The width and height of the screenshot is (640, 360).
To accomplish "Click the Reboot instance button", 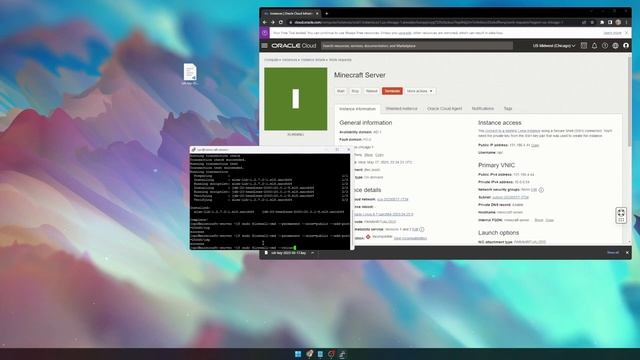I will point(371,91).
